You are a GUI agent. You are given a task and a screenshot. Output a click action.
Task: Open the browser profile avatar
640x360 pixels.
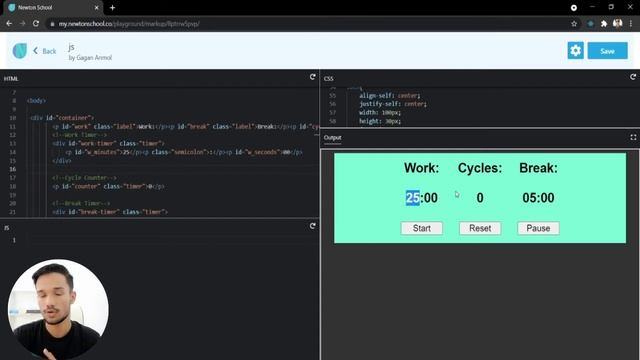click(x=618, y=23)
